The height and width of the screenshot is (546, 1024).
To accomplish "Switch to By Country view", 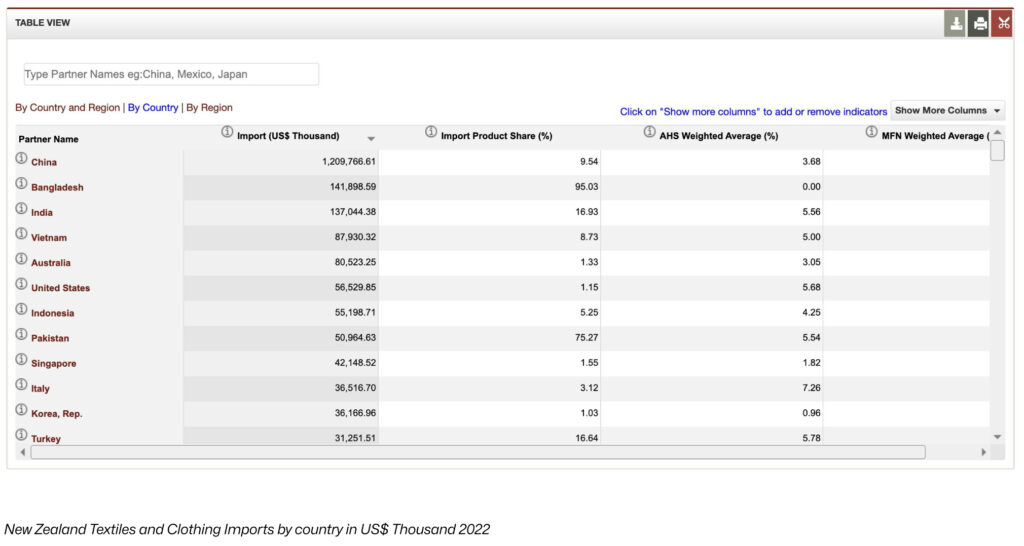I will click(153, 108).
